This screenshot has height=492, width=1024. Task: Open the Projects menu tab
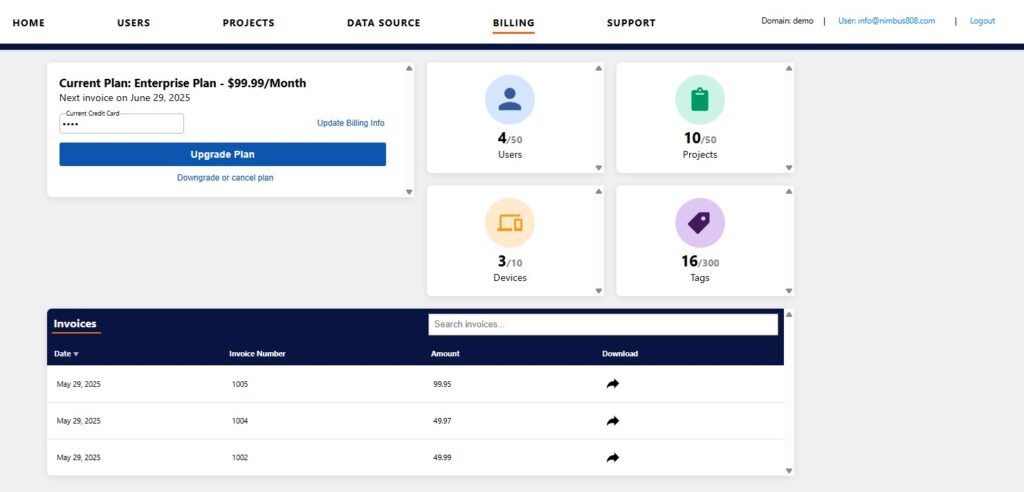click(249, 23)
